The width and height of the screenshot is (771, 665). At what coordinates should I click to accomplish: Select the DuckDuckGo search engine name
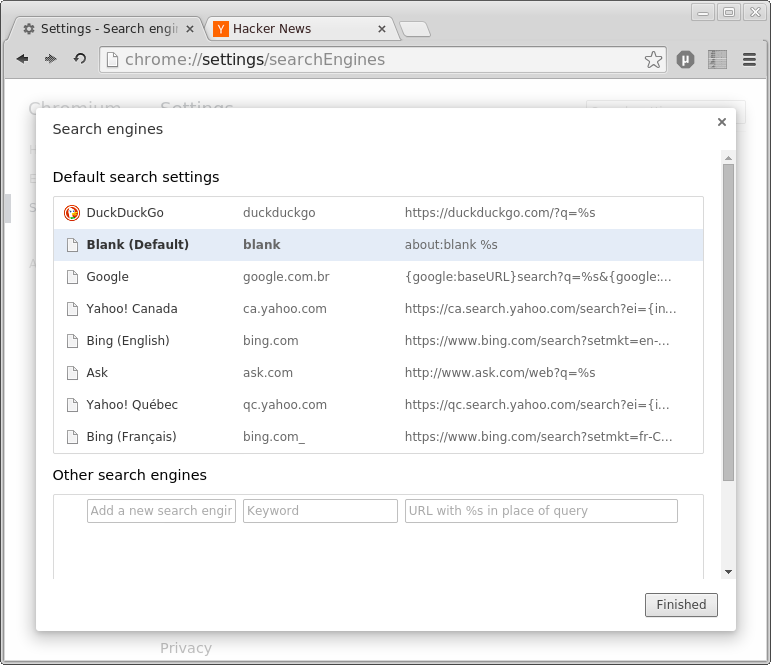(x=125, y=213)
